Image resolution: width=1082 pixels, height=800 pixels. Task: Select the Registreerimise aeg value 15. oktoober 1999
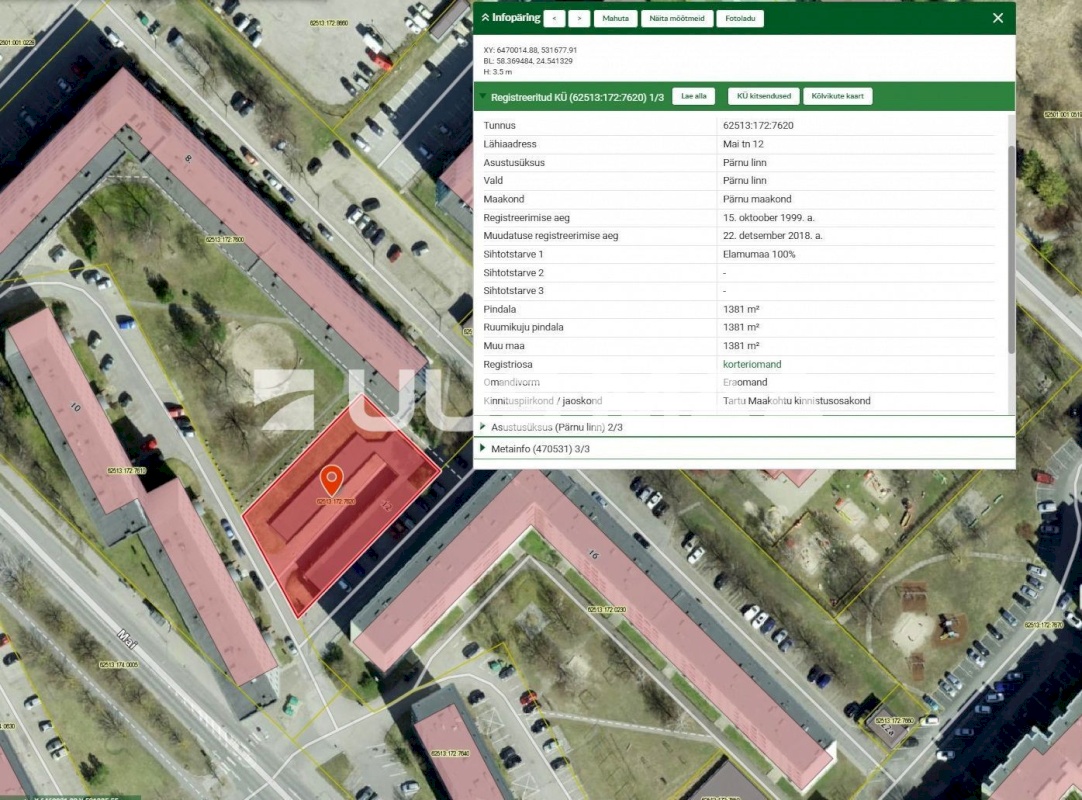point(769,217)
